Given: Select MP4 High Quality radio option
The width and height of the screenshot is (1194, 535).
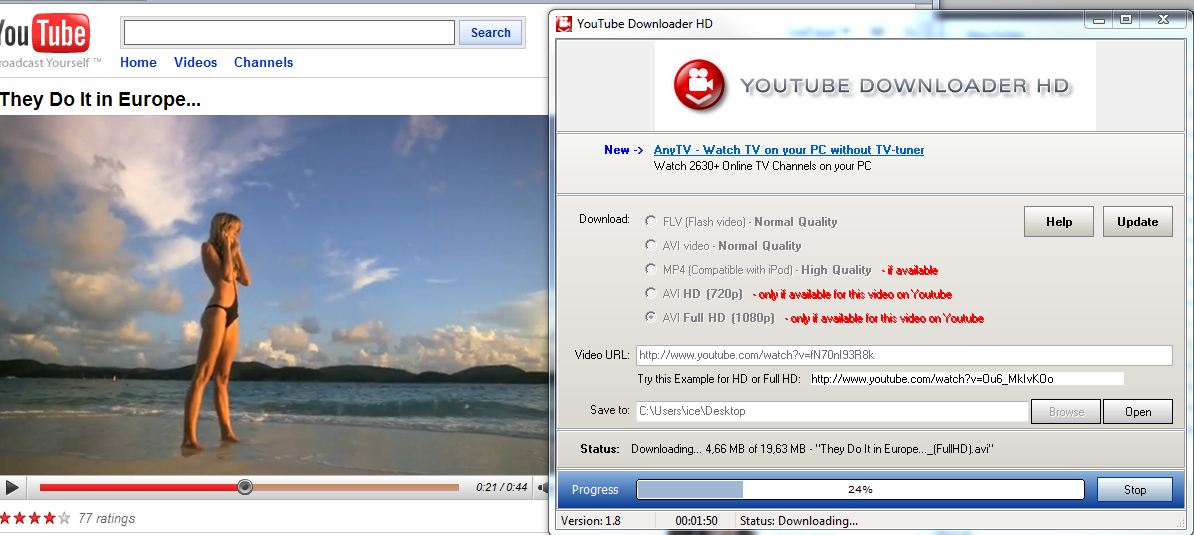Looking at the screenshot, I should (650, 269).
